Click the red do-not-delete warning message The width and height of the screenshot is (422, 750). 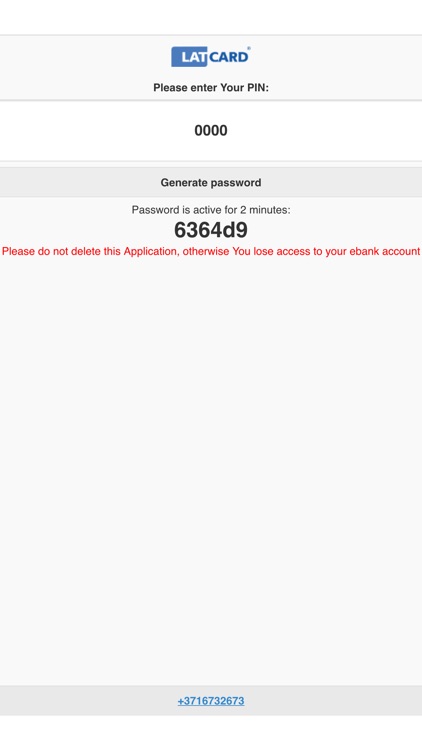tap(211, 251)
